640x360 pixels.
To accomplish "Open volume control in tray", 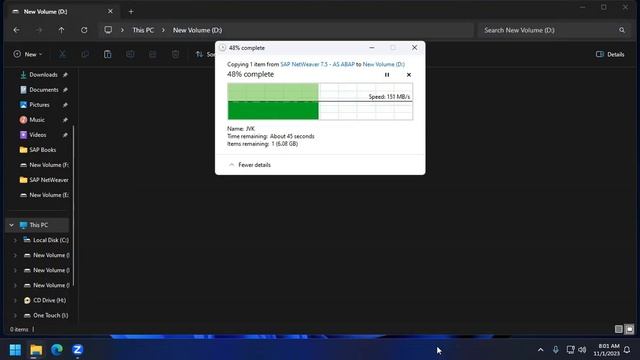I will point(582,350).
